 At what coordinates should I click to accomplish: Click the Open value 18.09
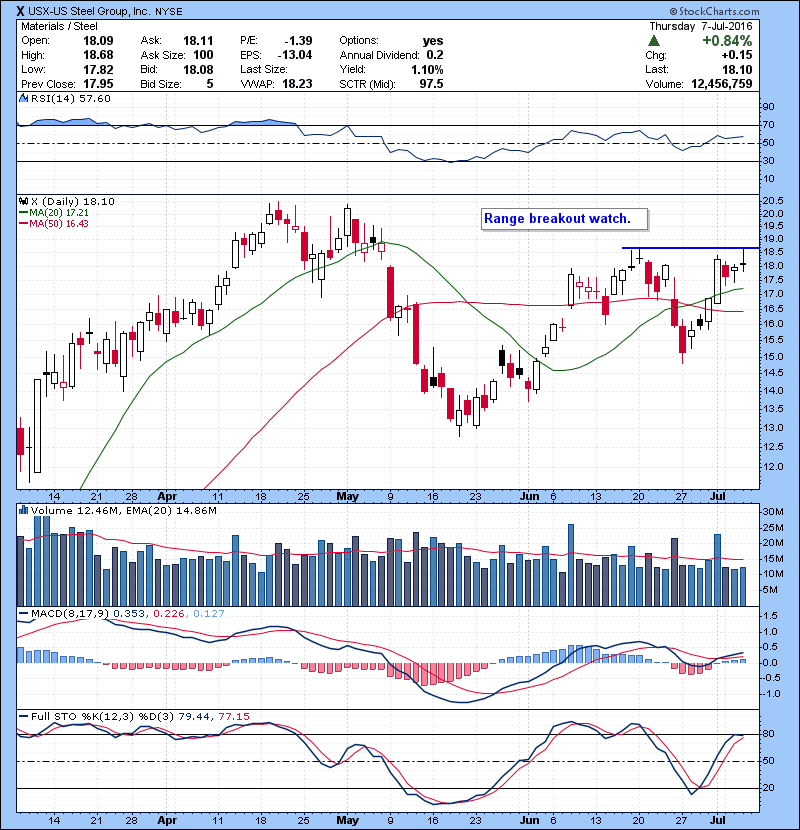coord(98,41)
